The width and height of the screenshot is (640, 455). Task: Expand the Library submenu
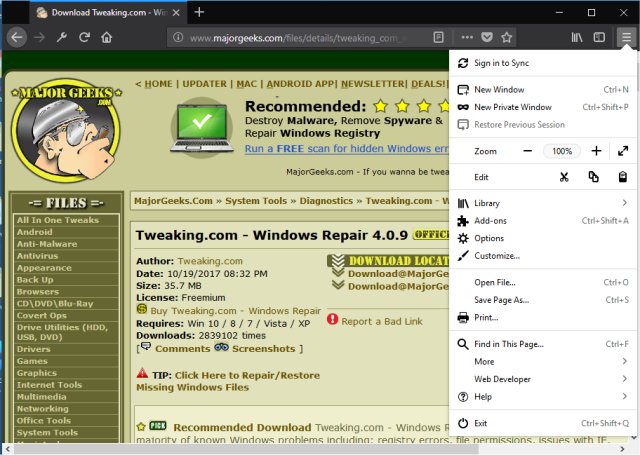tap(543, 203)
